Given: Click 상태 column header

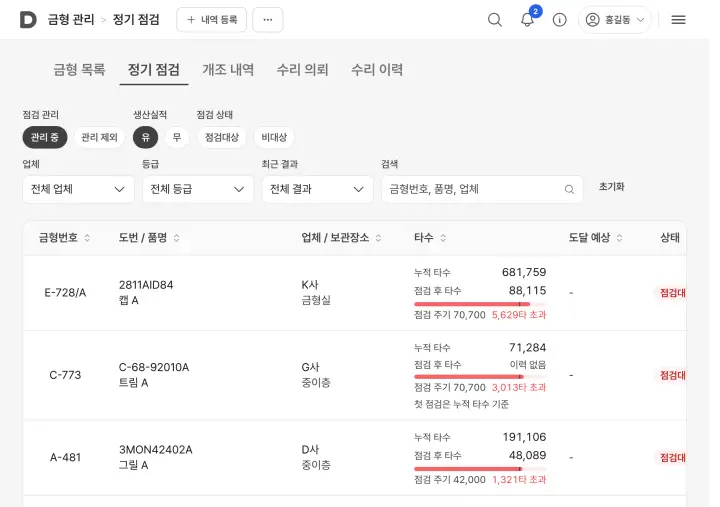Looking at the screenshot, I should point(670,237).
